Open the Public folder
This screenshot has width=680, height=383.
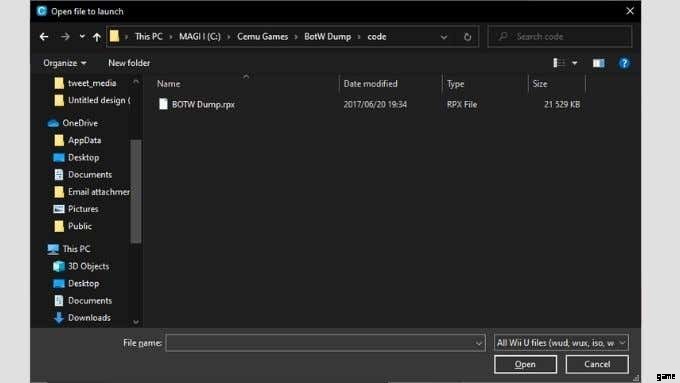coord(72,226)
